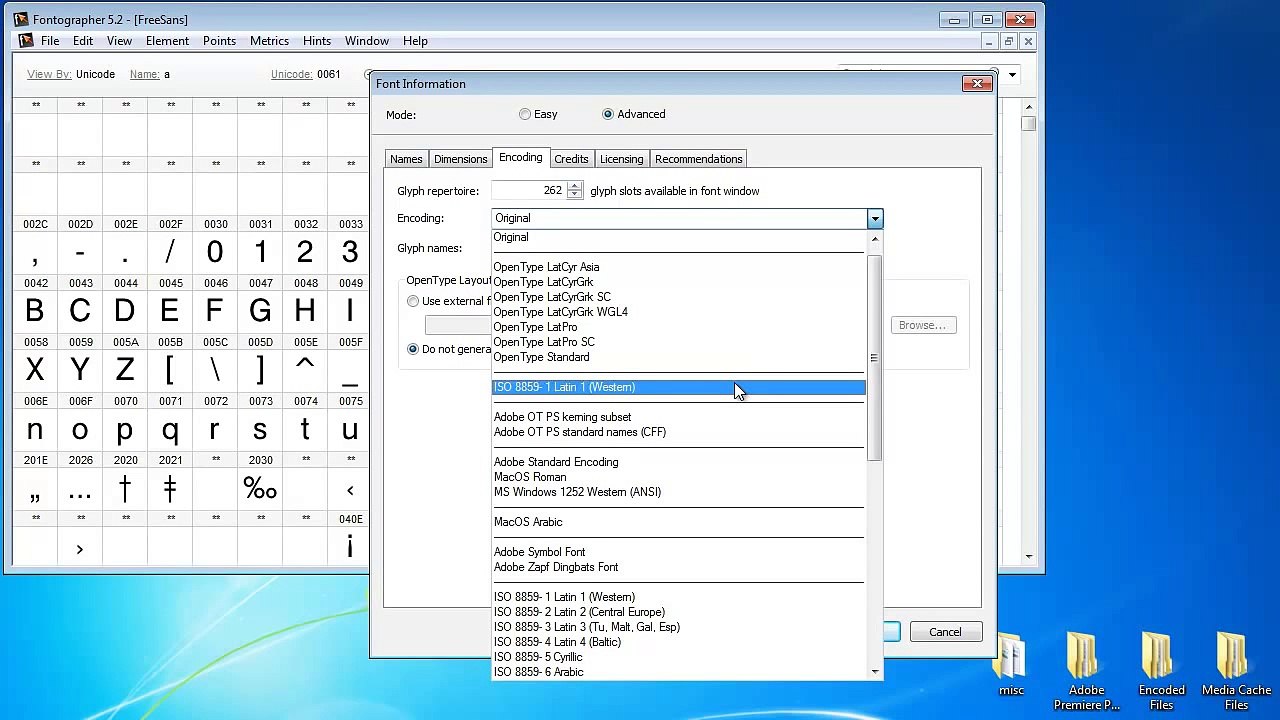The image size is (1280, 720).
Task: Choose Original in encoding list
Action: pyautogui.click(x=678, y=237)
